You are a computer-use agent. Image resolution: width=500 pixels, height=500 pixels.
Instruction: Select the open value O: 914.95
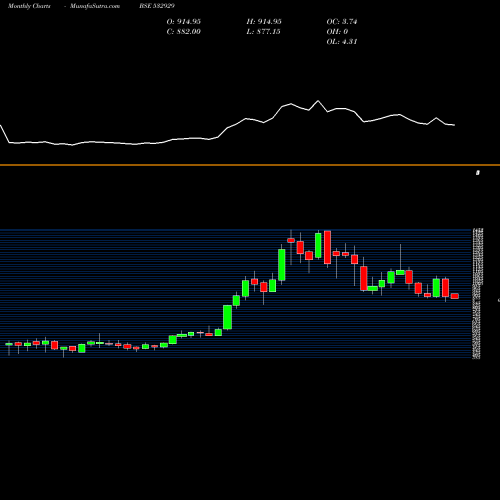184,22
